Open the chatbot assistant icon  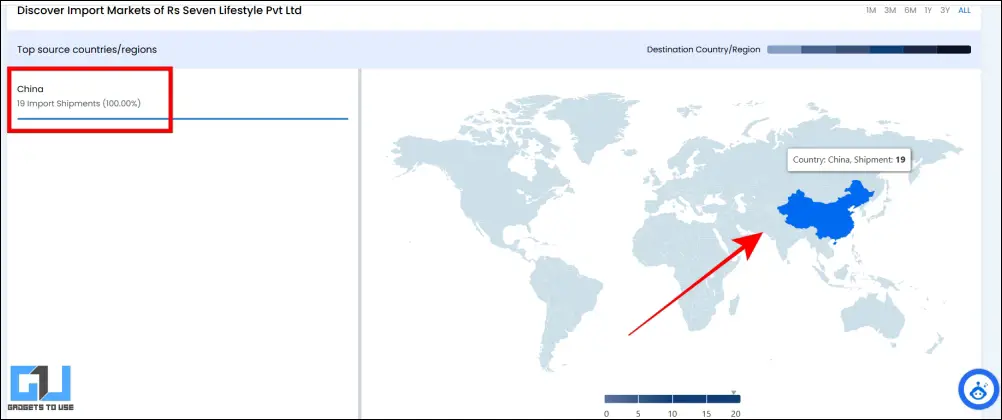tap(978, 389)
